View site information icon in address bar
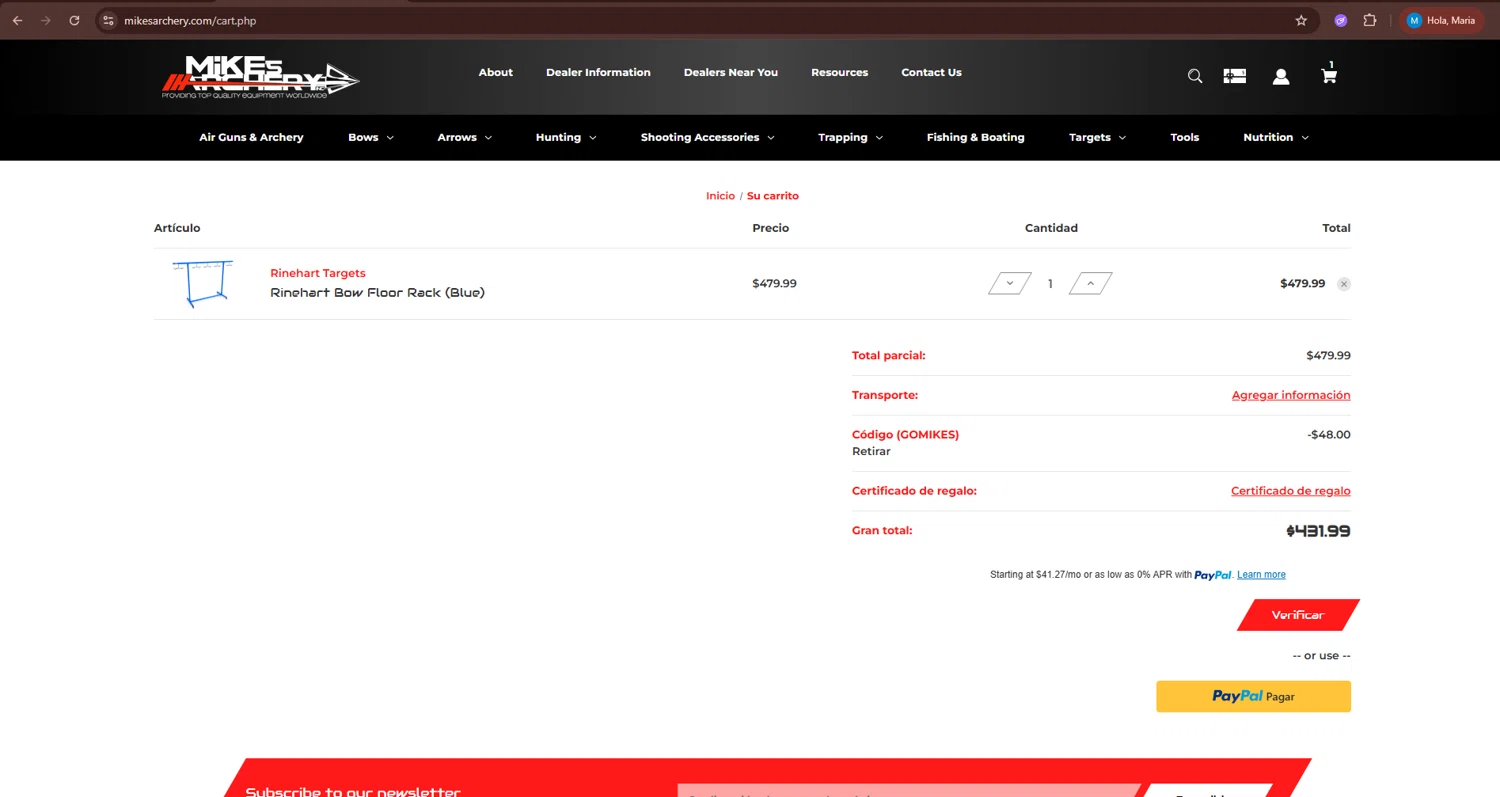The height and width of the screenshot is (797, 1500). pyautogui.click(x=109, y=20)
